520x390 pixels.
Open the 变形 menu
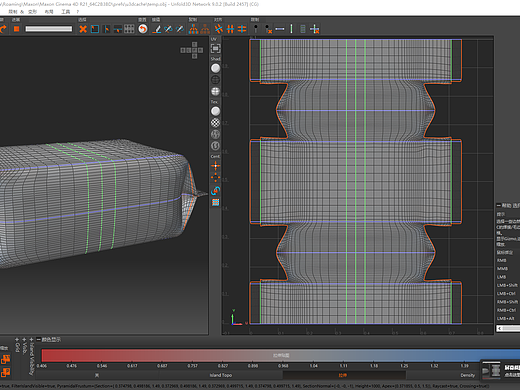(x=32, y=12)
